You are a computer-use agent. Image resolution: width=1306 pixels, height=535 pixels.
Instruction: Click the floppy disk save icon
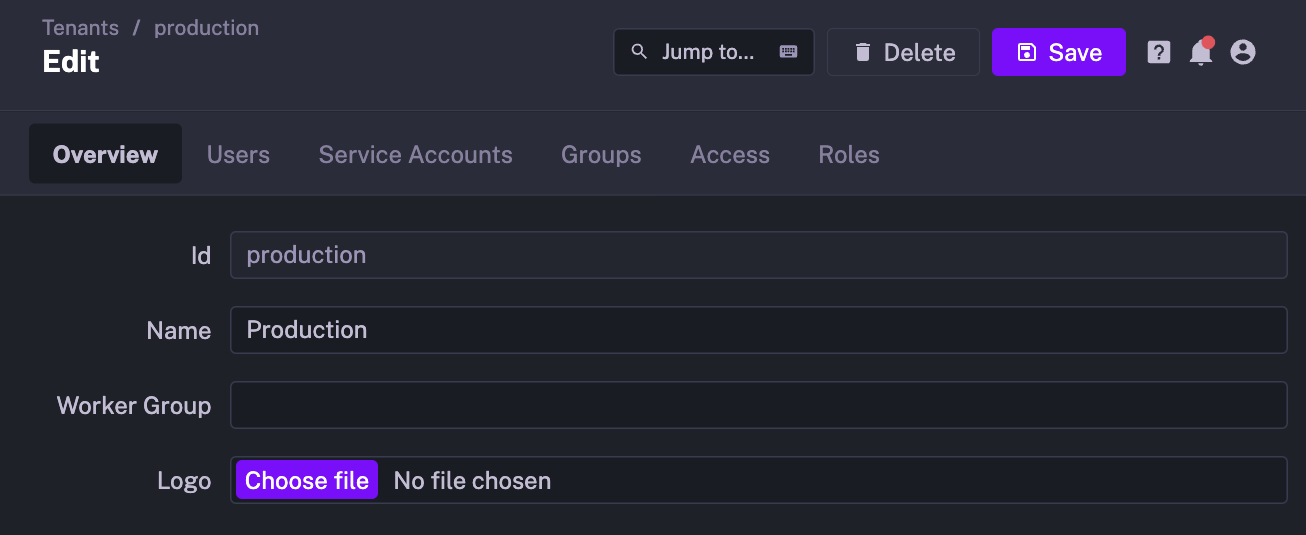[1026, 52]
